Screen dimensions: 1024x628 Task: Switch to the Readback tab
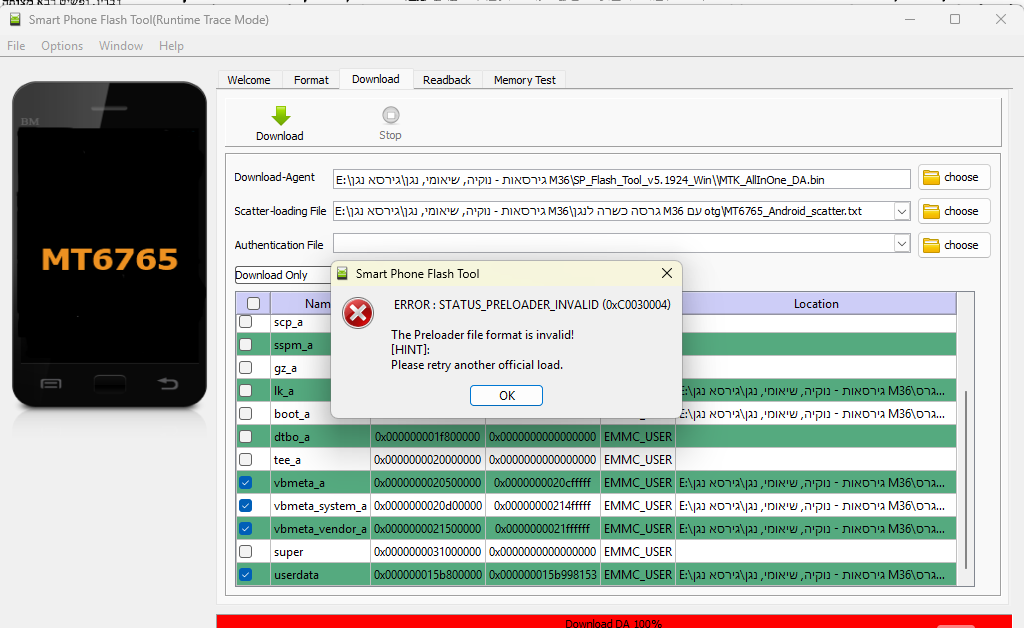[446, 80]
